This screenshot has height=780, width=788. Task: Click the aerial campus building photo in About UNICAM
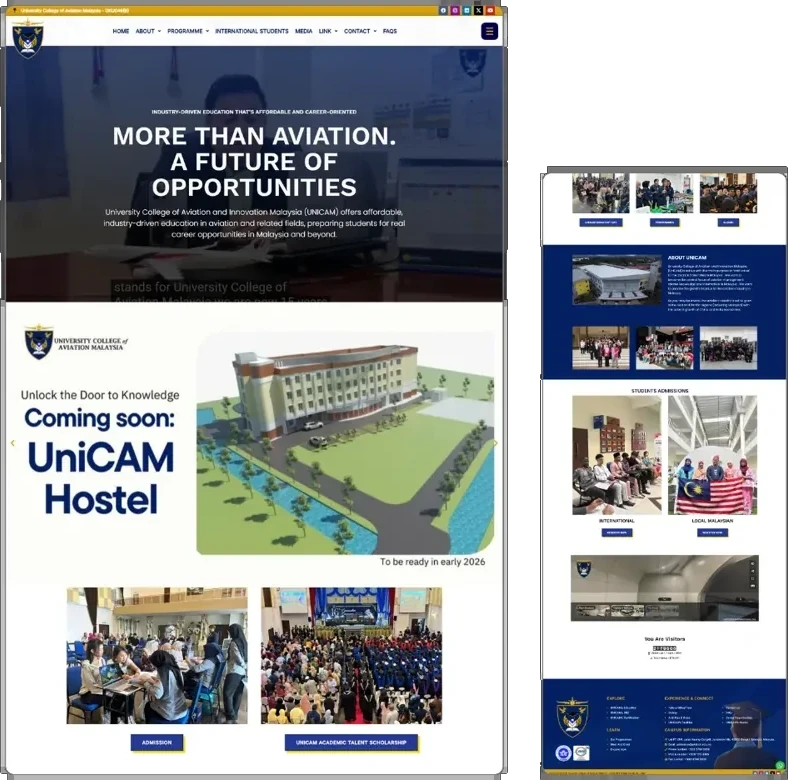click(617, 279)
